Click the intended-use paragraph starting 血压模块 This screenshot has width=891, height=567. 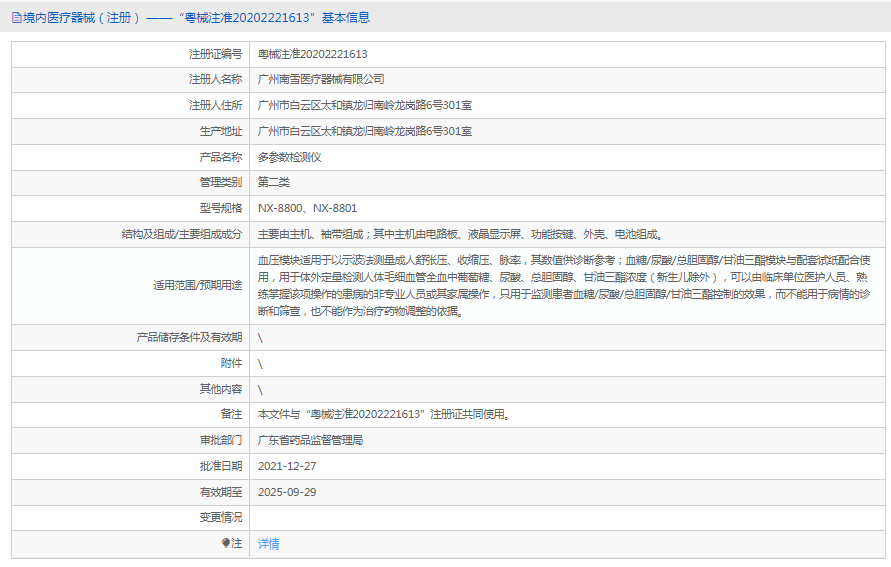tap(564, 286)
